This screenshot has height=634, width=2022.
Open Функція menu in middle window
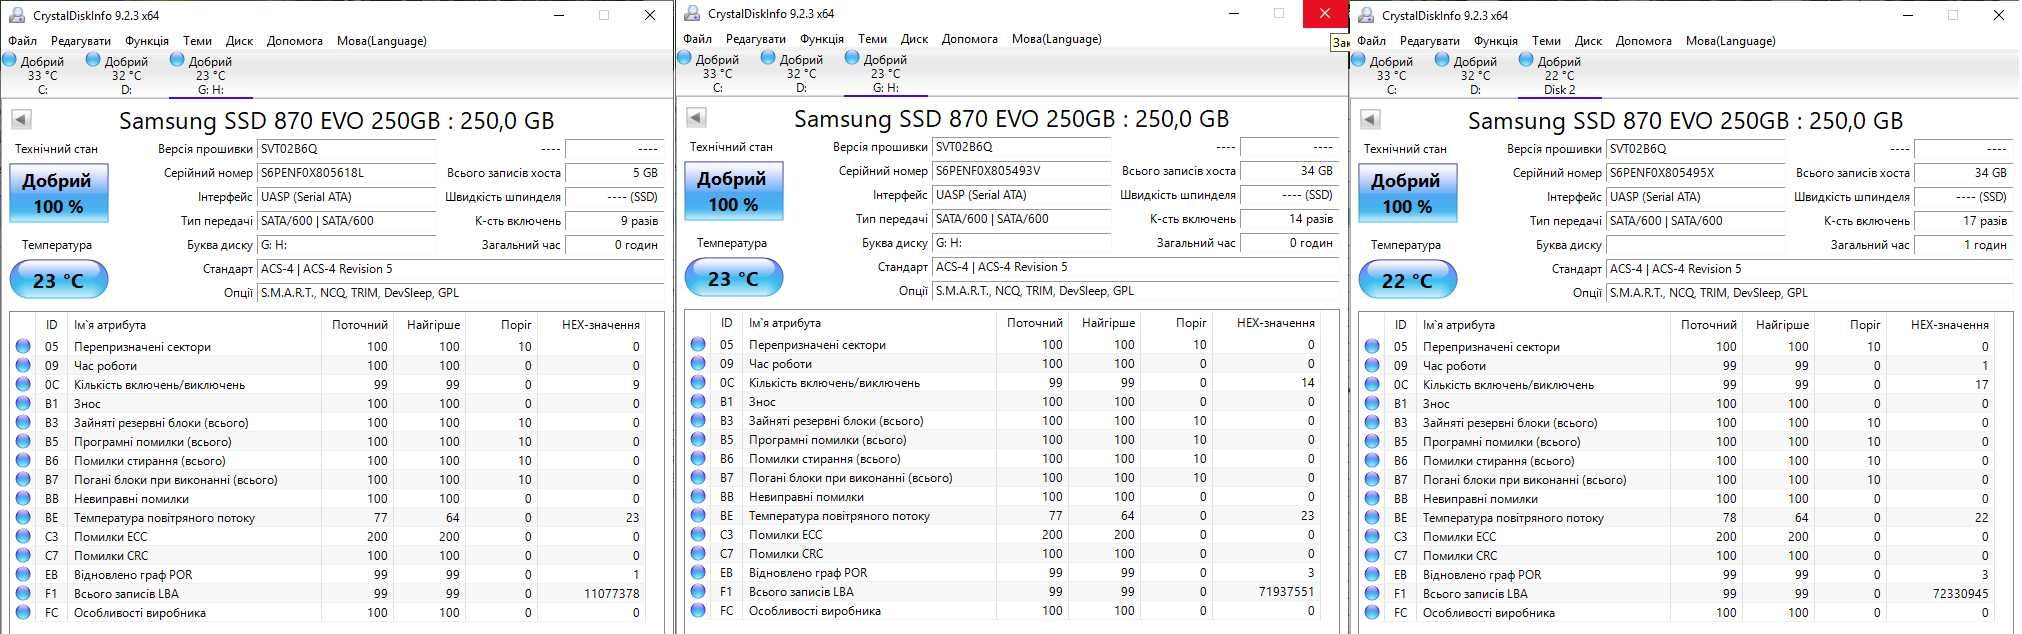click(x=822, y=39)
